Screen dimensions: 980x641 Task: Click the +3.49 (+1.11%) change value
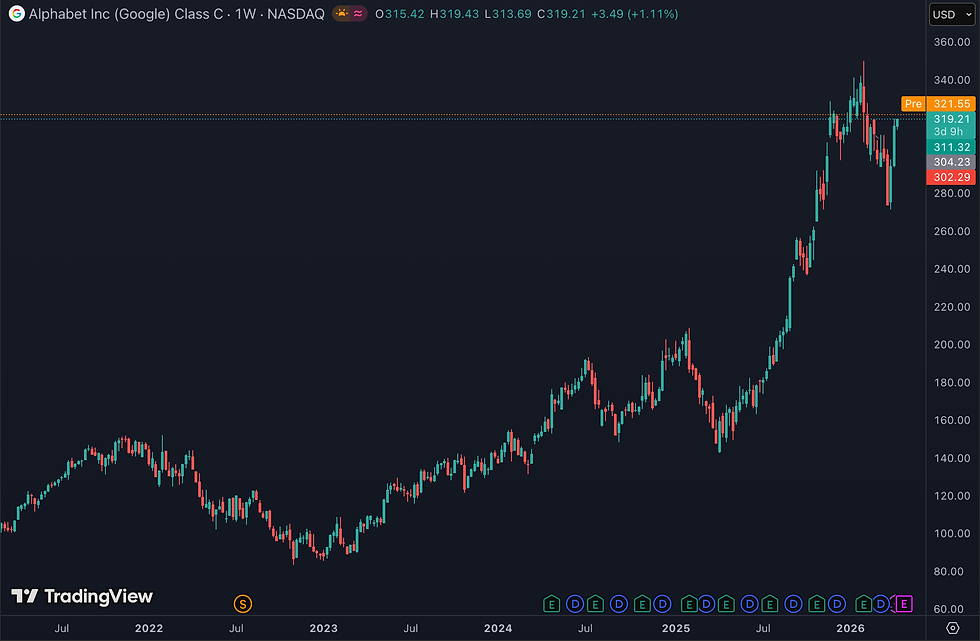click(x=634, y=14)
